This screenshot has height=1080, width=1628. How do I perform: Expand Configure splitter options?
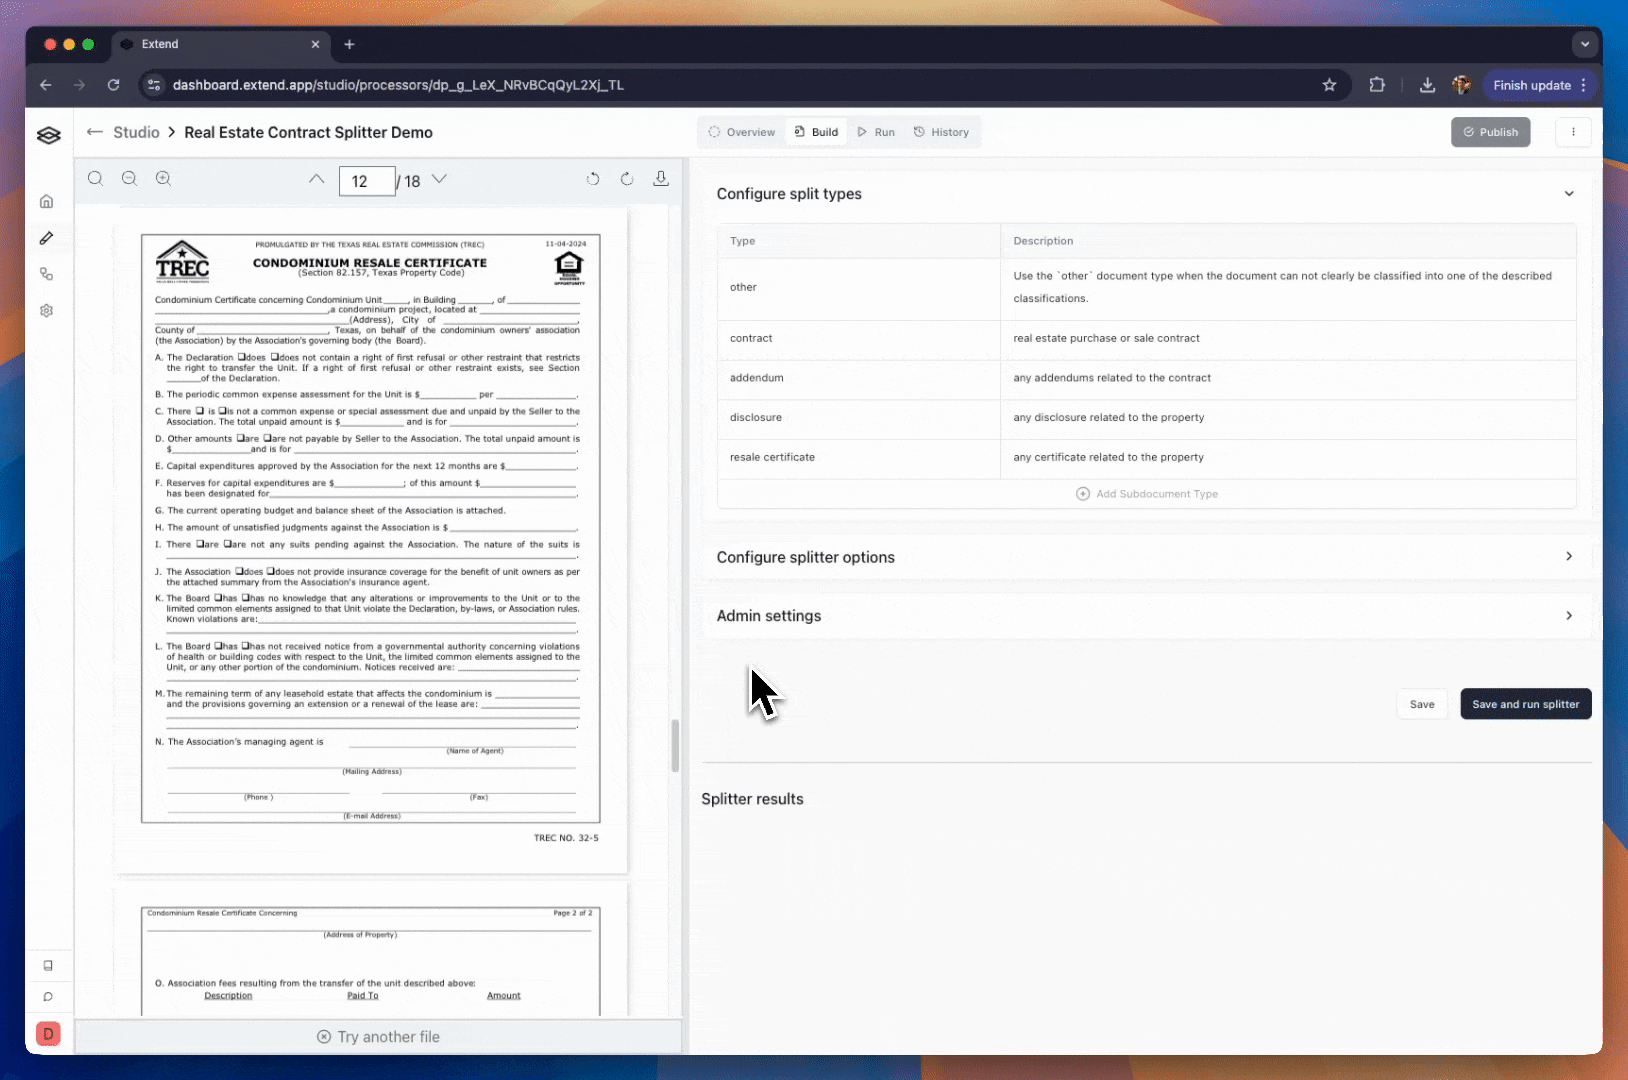tap(1568, 557)
